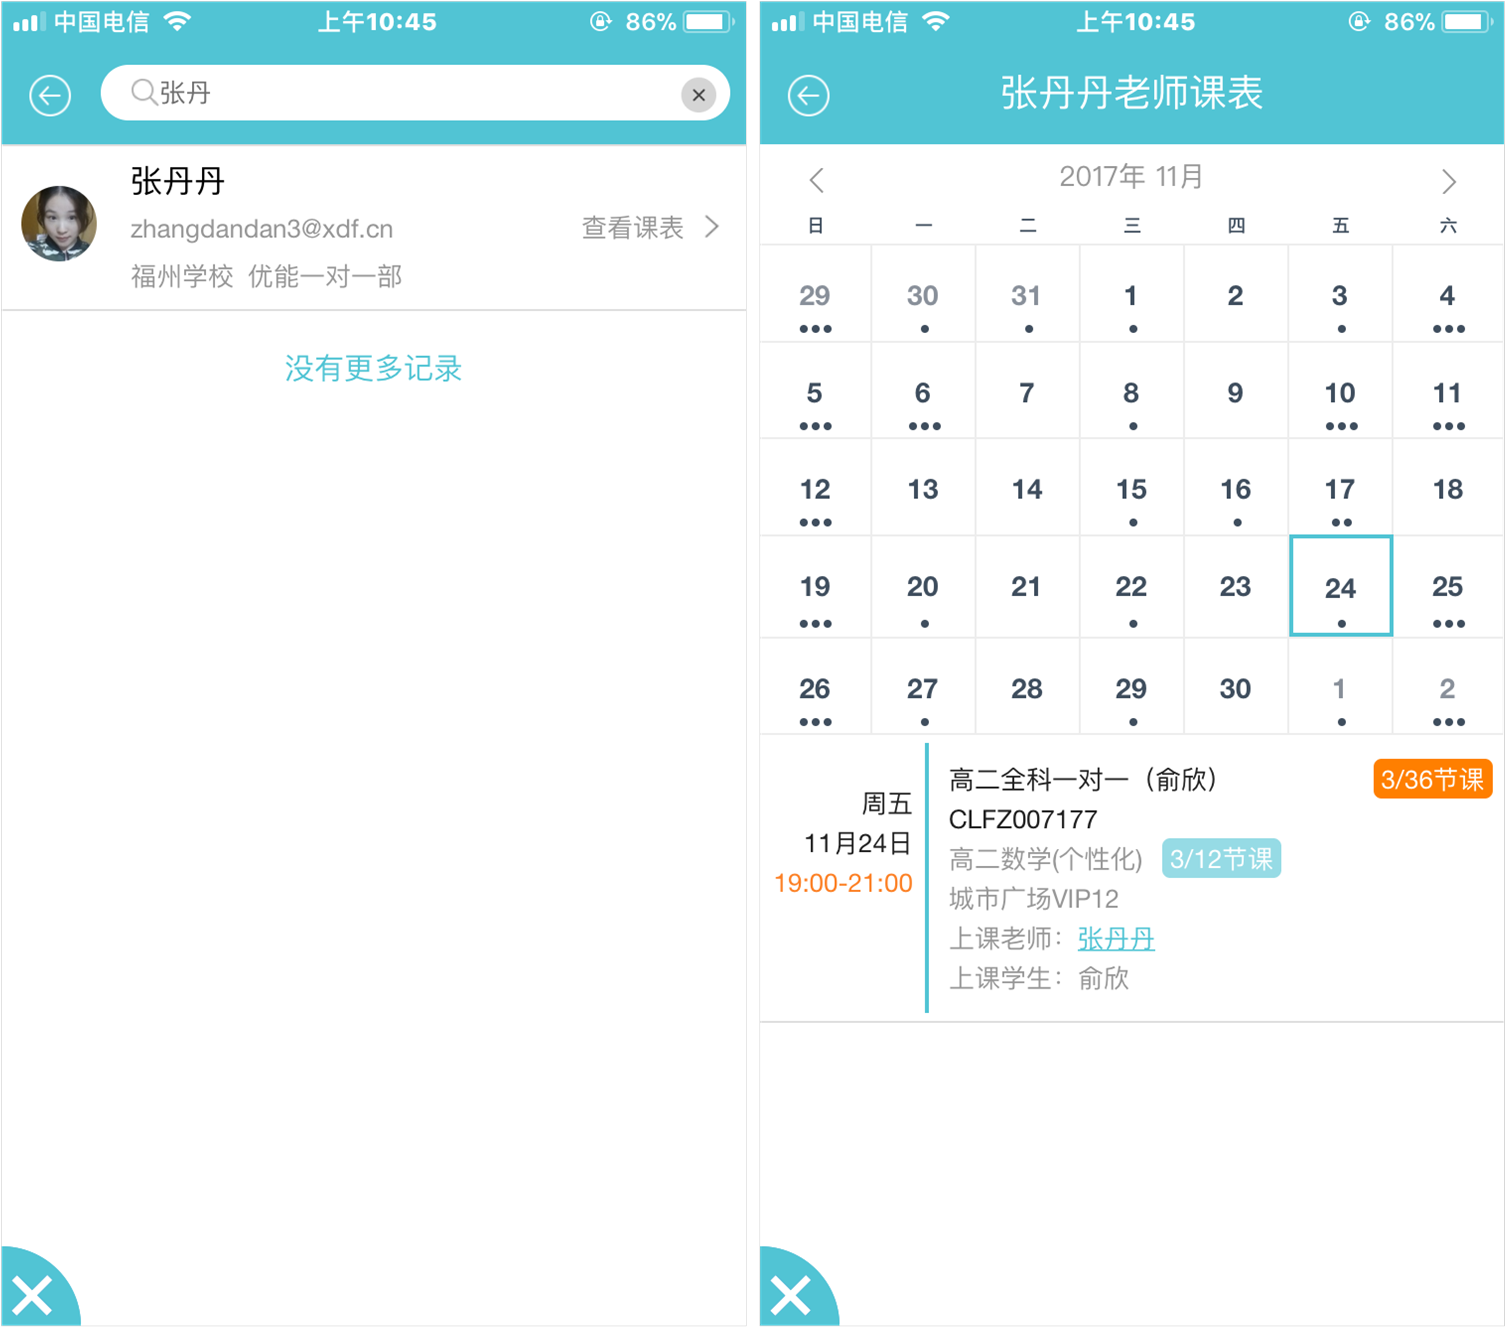Select November 17 on the calendar

click(x=1340, y=490)
